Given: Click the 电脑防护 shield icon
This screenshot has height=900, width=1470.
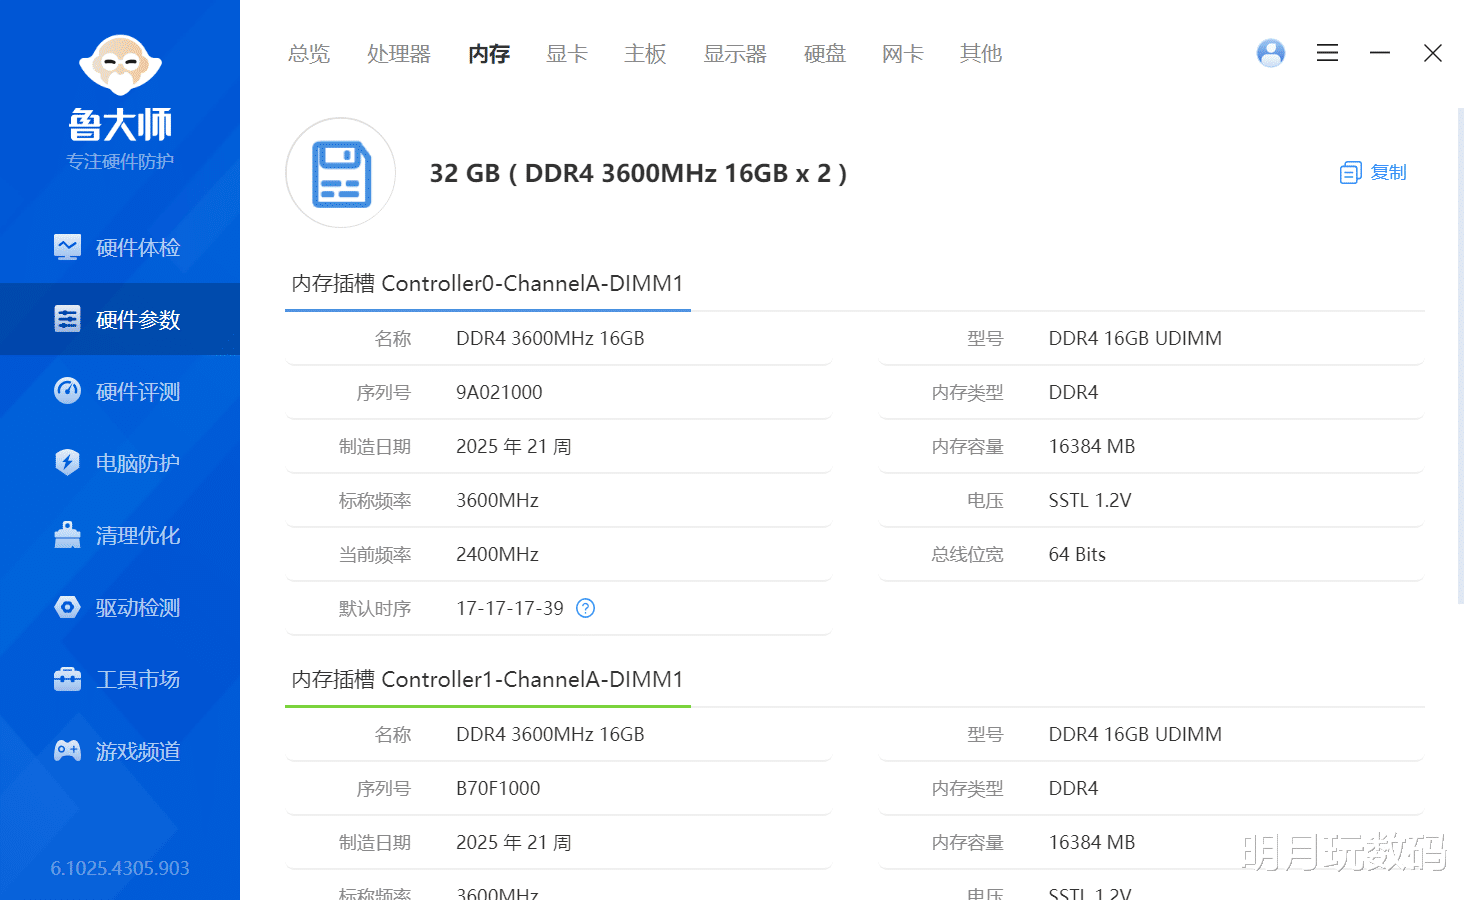Looking at the screenshot, I should tap(67, 463).
